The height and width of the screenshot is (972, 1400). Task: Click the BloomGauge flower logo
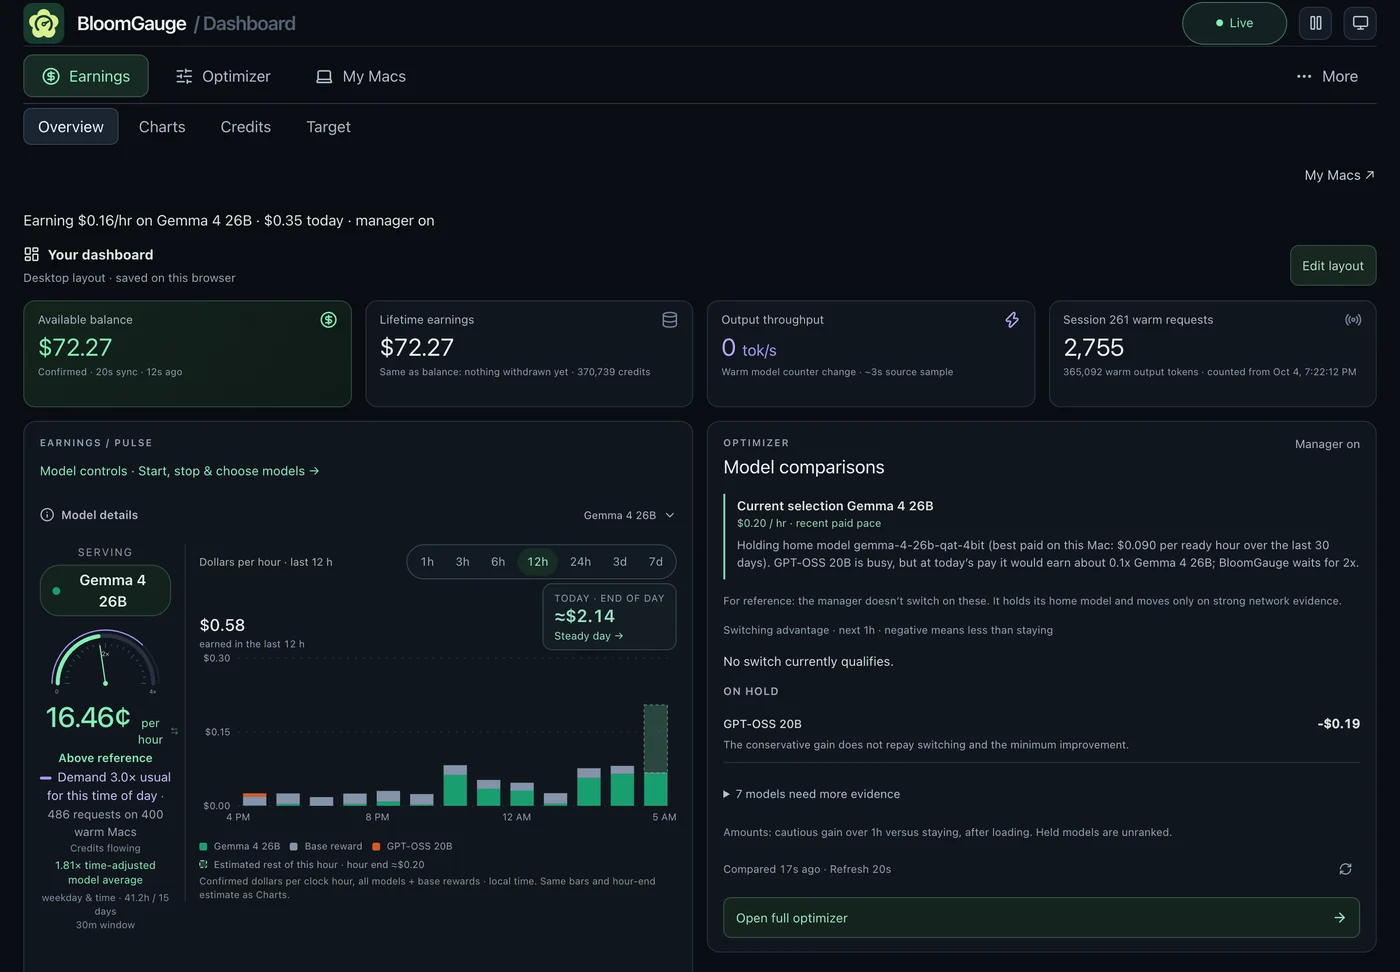click(x=44, y=23)
